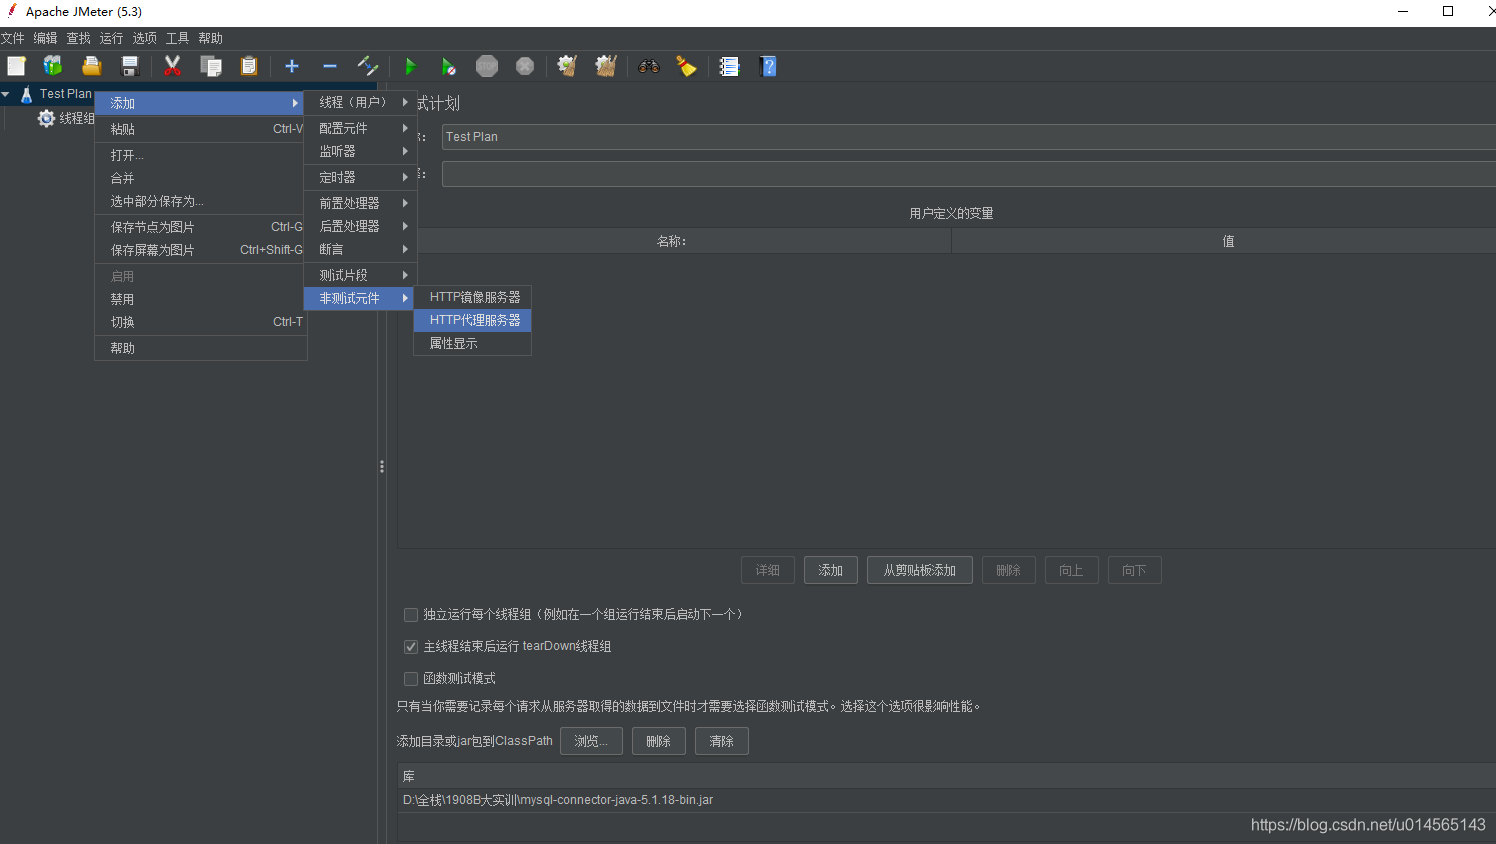Expand 定时器 submenu

click(x=360, y=177)
